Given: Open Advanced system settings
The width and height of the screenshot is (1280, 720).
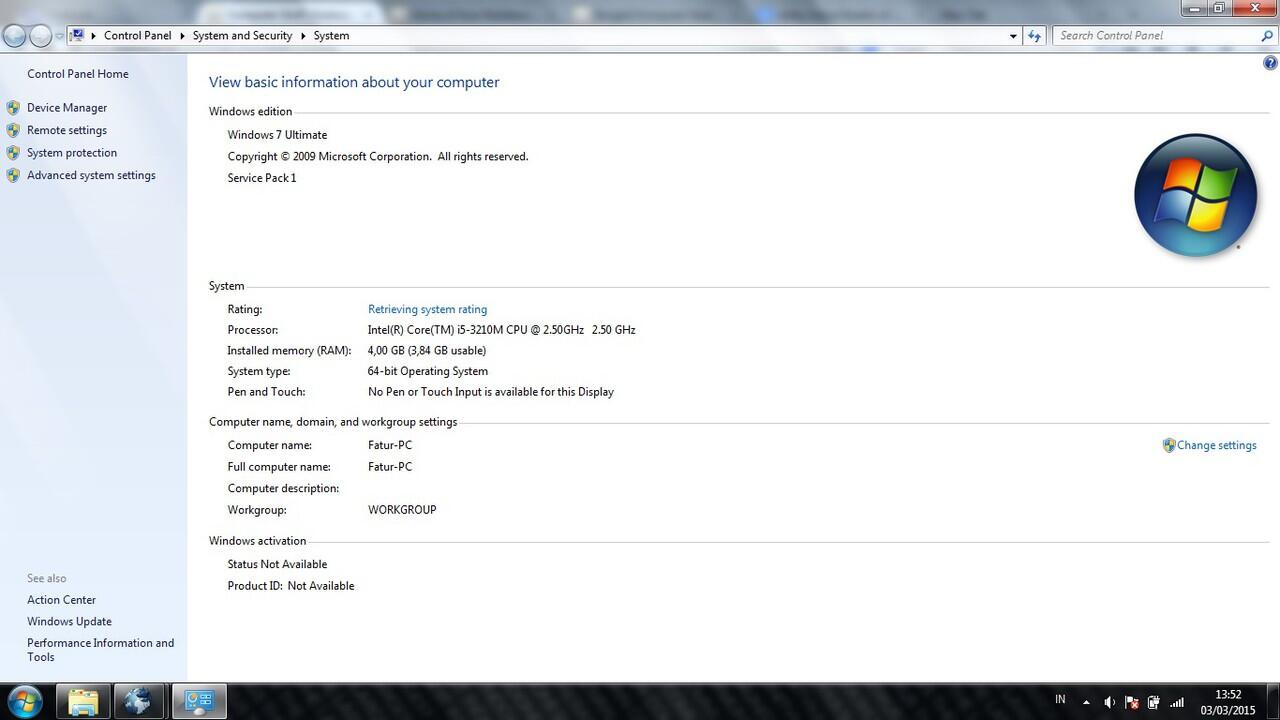Looking at the screenshot, I should point(91,175).
